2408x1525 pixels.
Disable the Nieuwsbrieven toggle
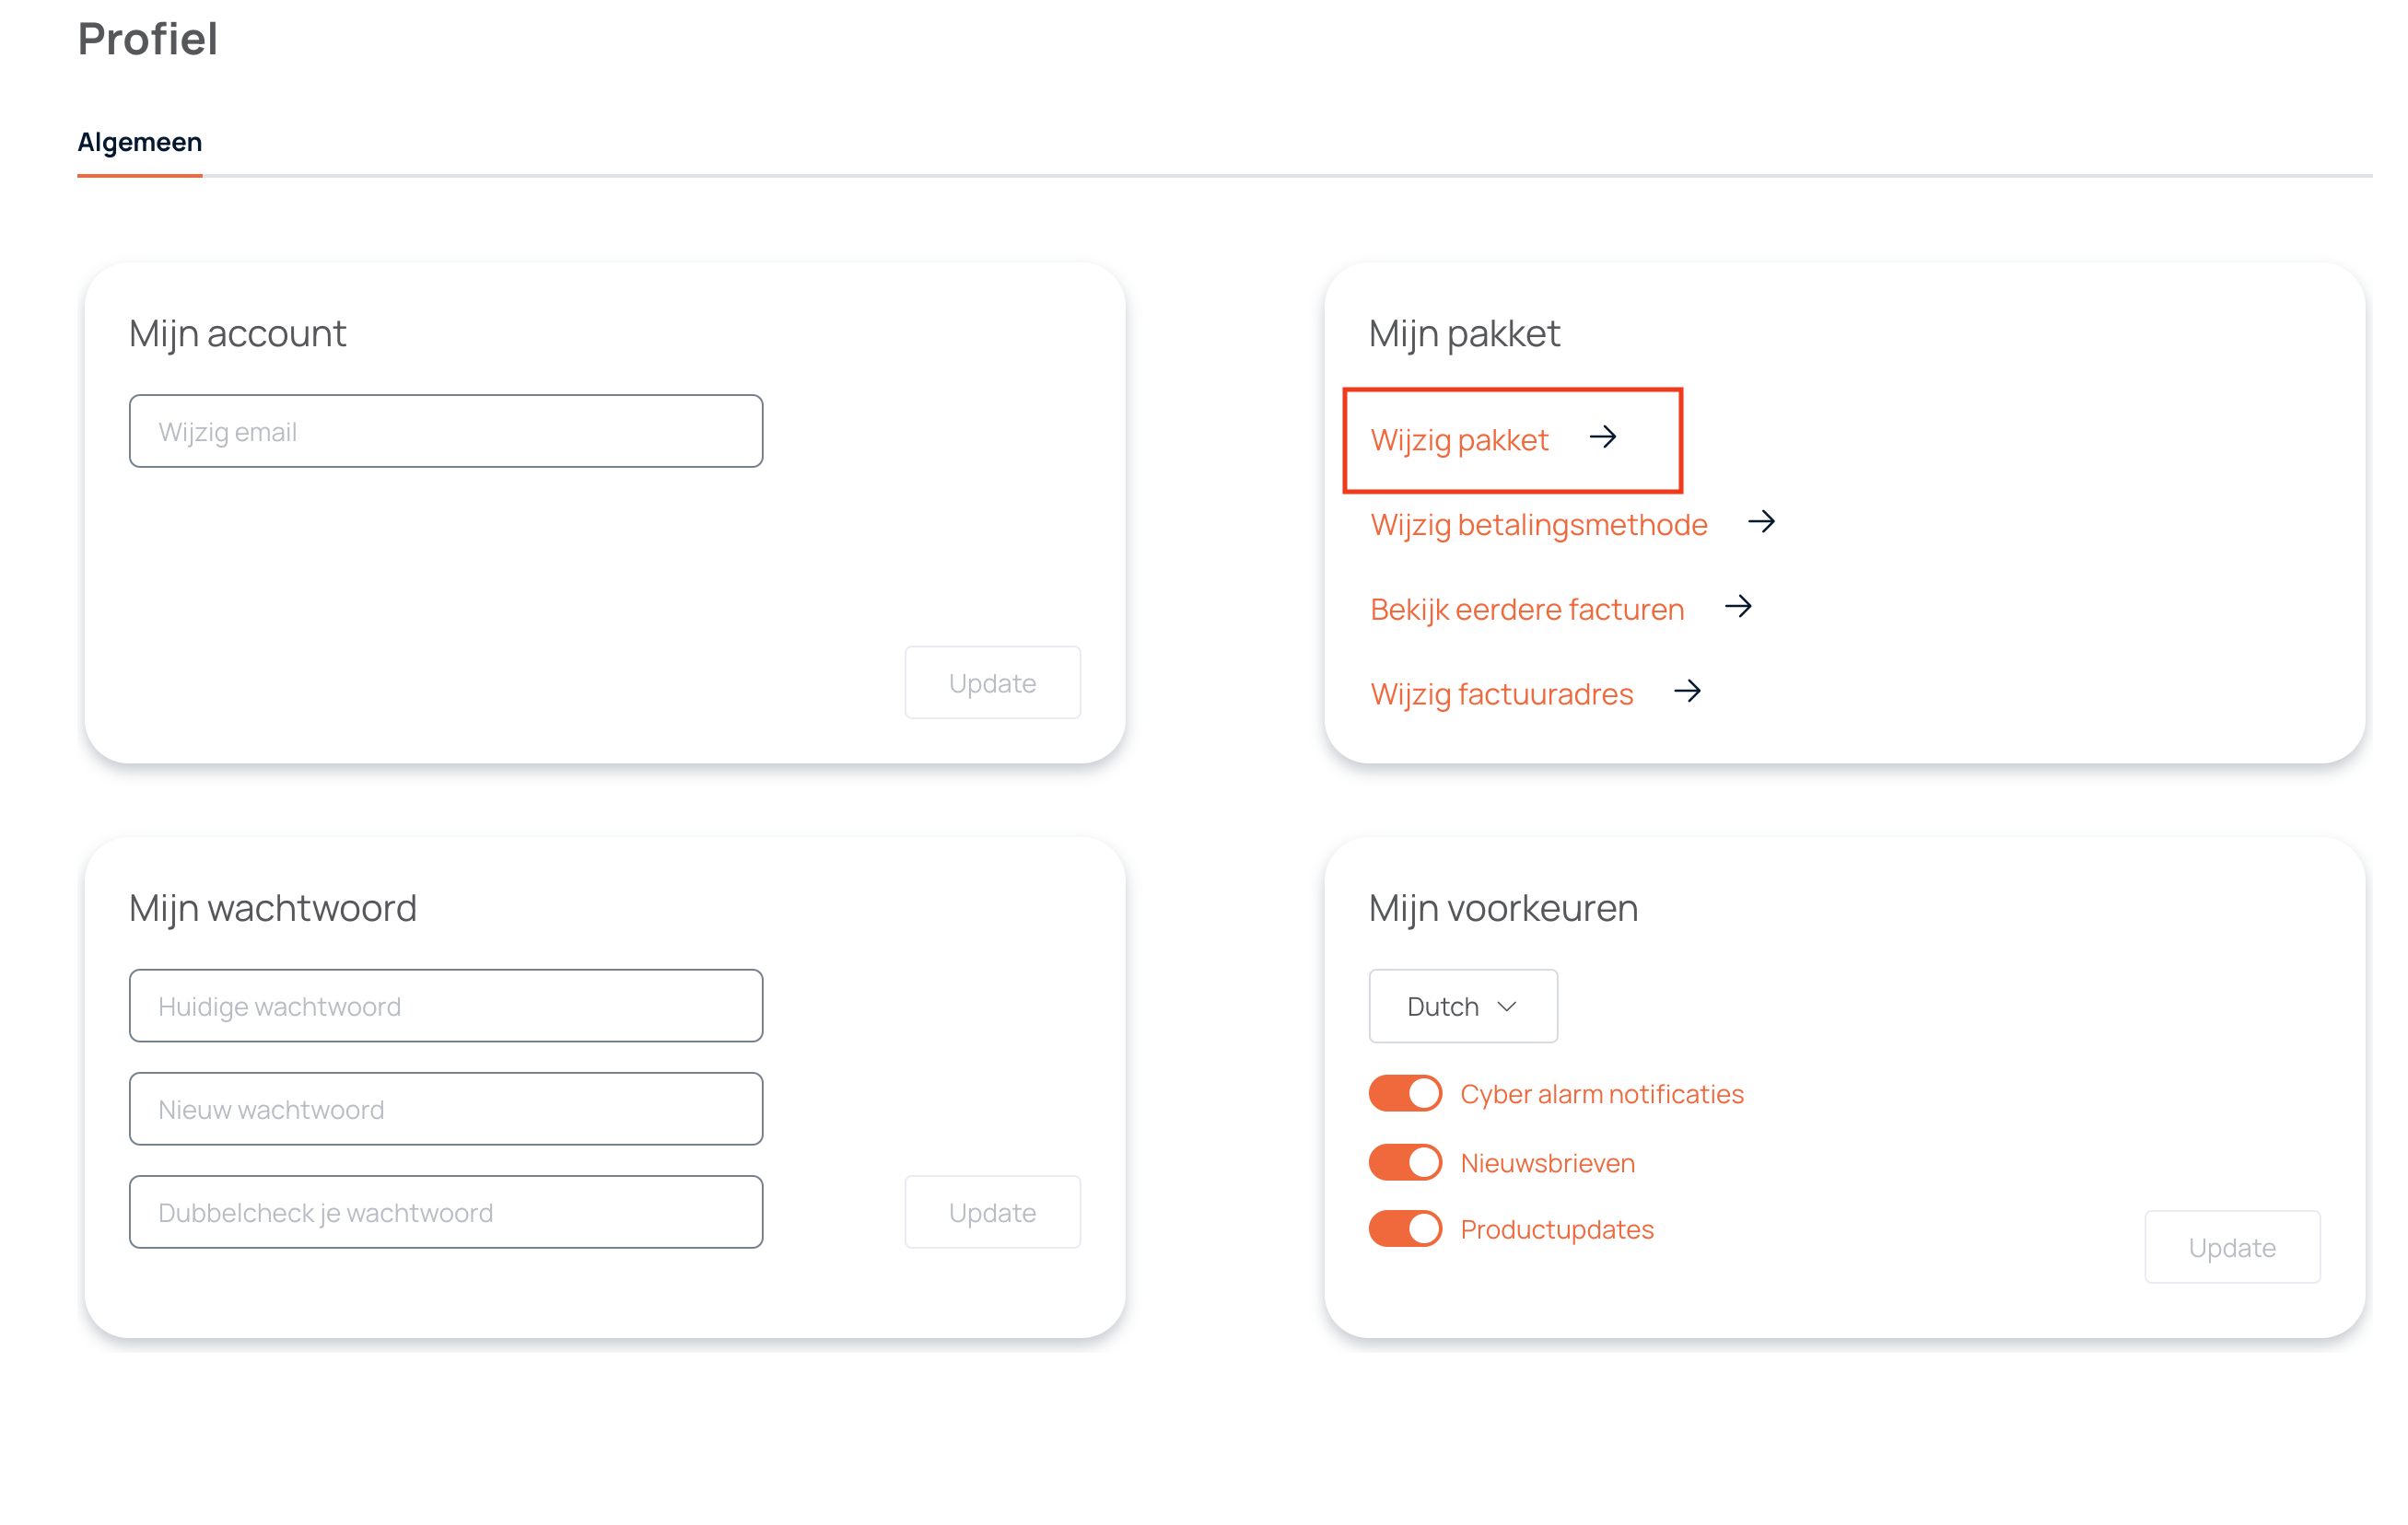click(1405, 1162)
